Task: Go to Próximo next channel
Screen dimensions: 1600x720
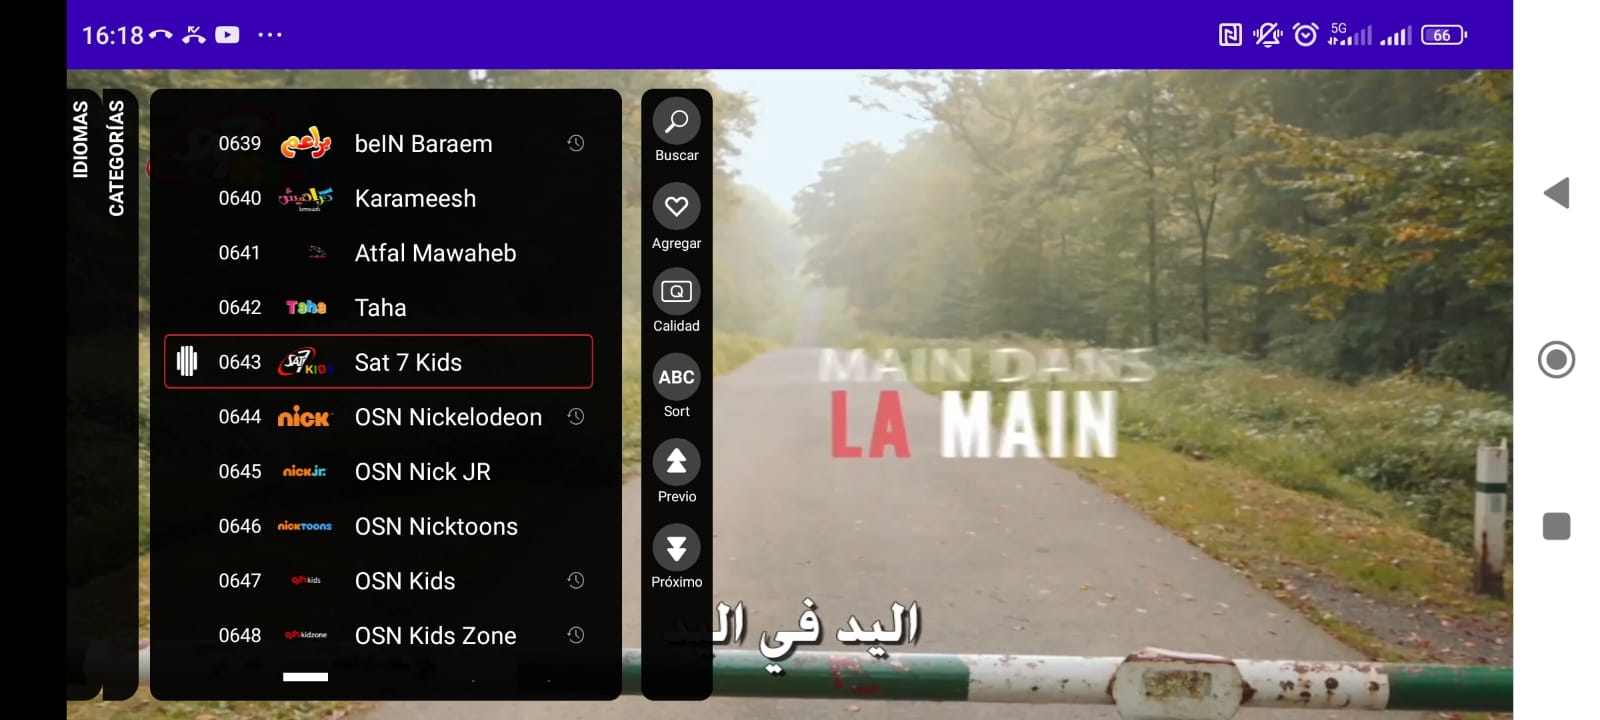Action: (676, 548)
